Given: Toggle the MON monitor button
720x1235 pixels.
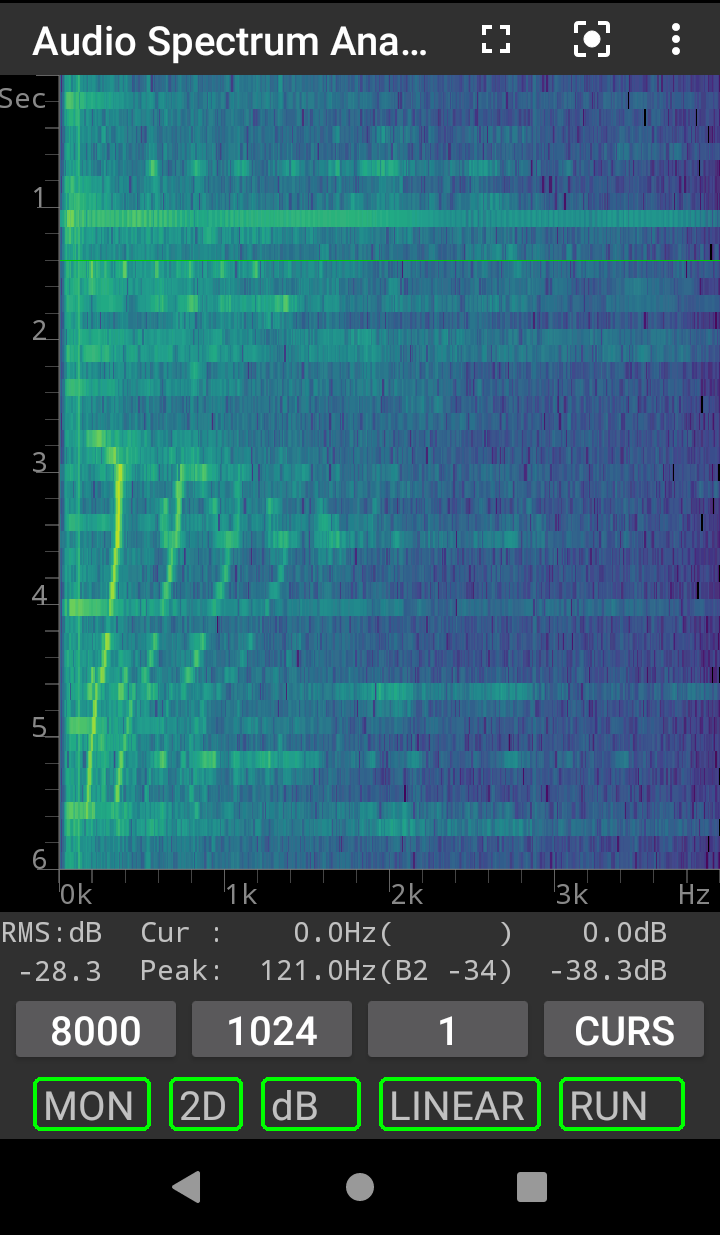Looking at the screenshot, I should [x=91, y=1105].
